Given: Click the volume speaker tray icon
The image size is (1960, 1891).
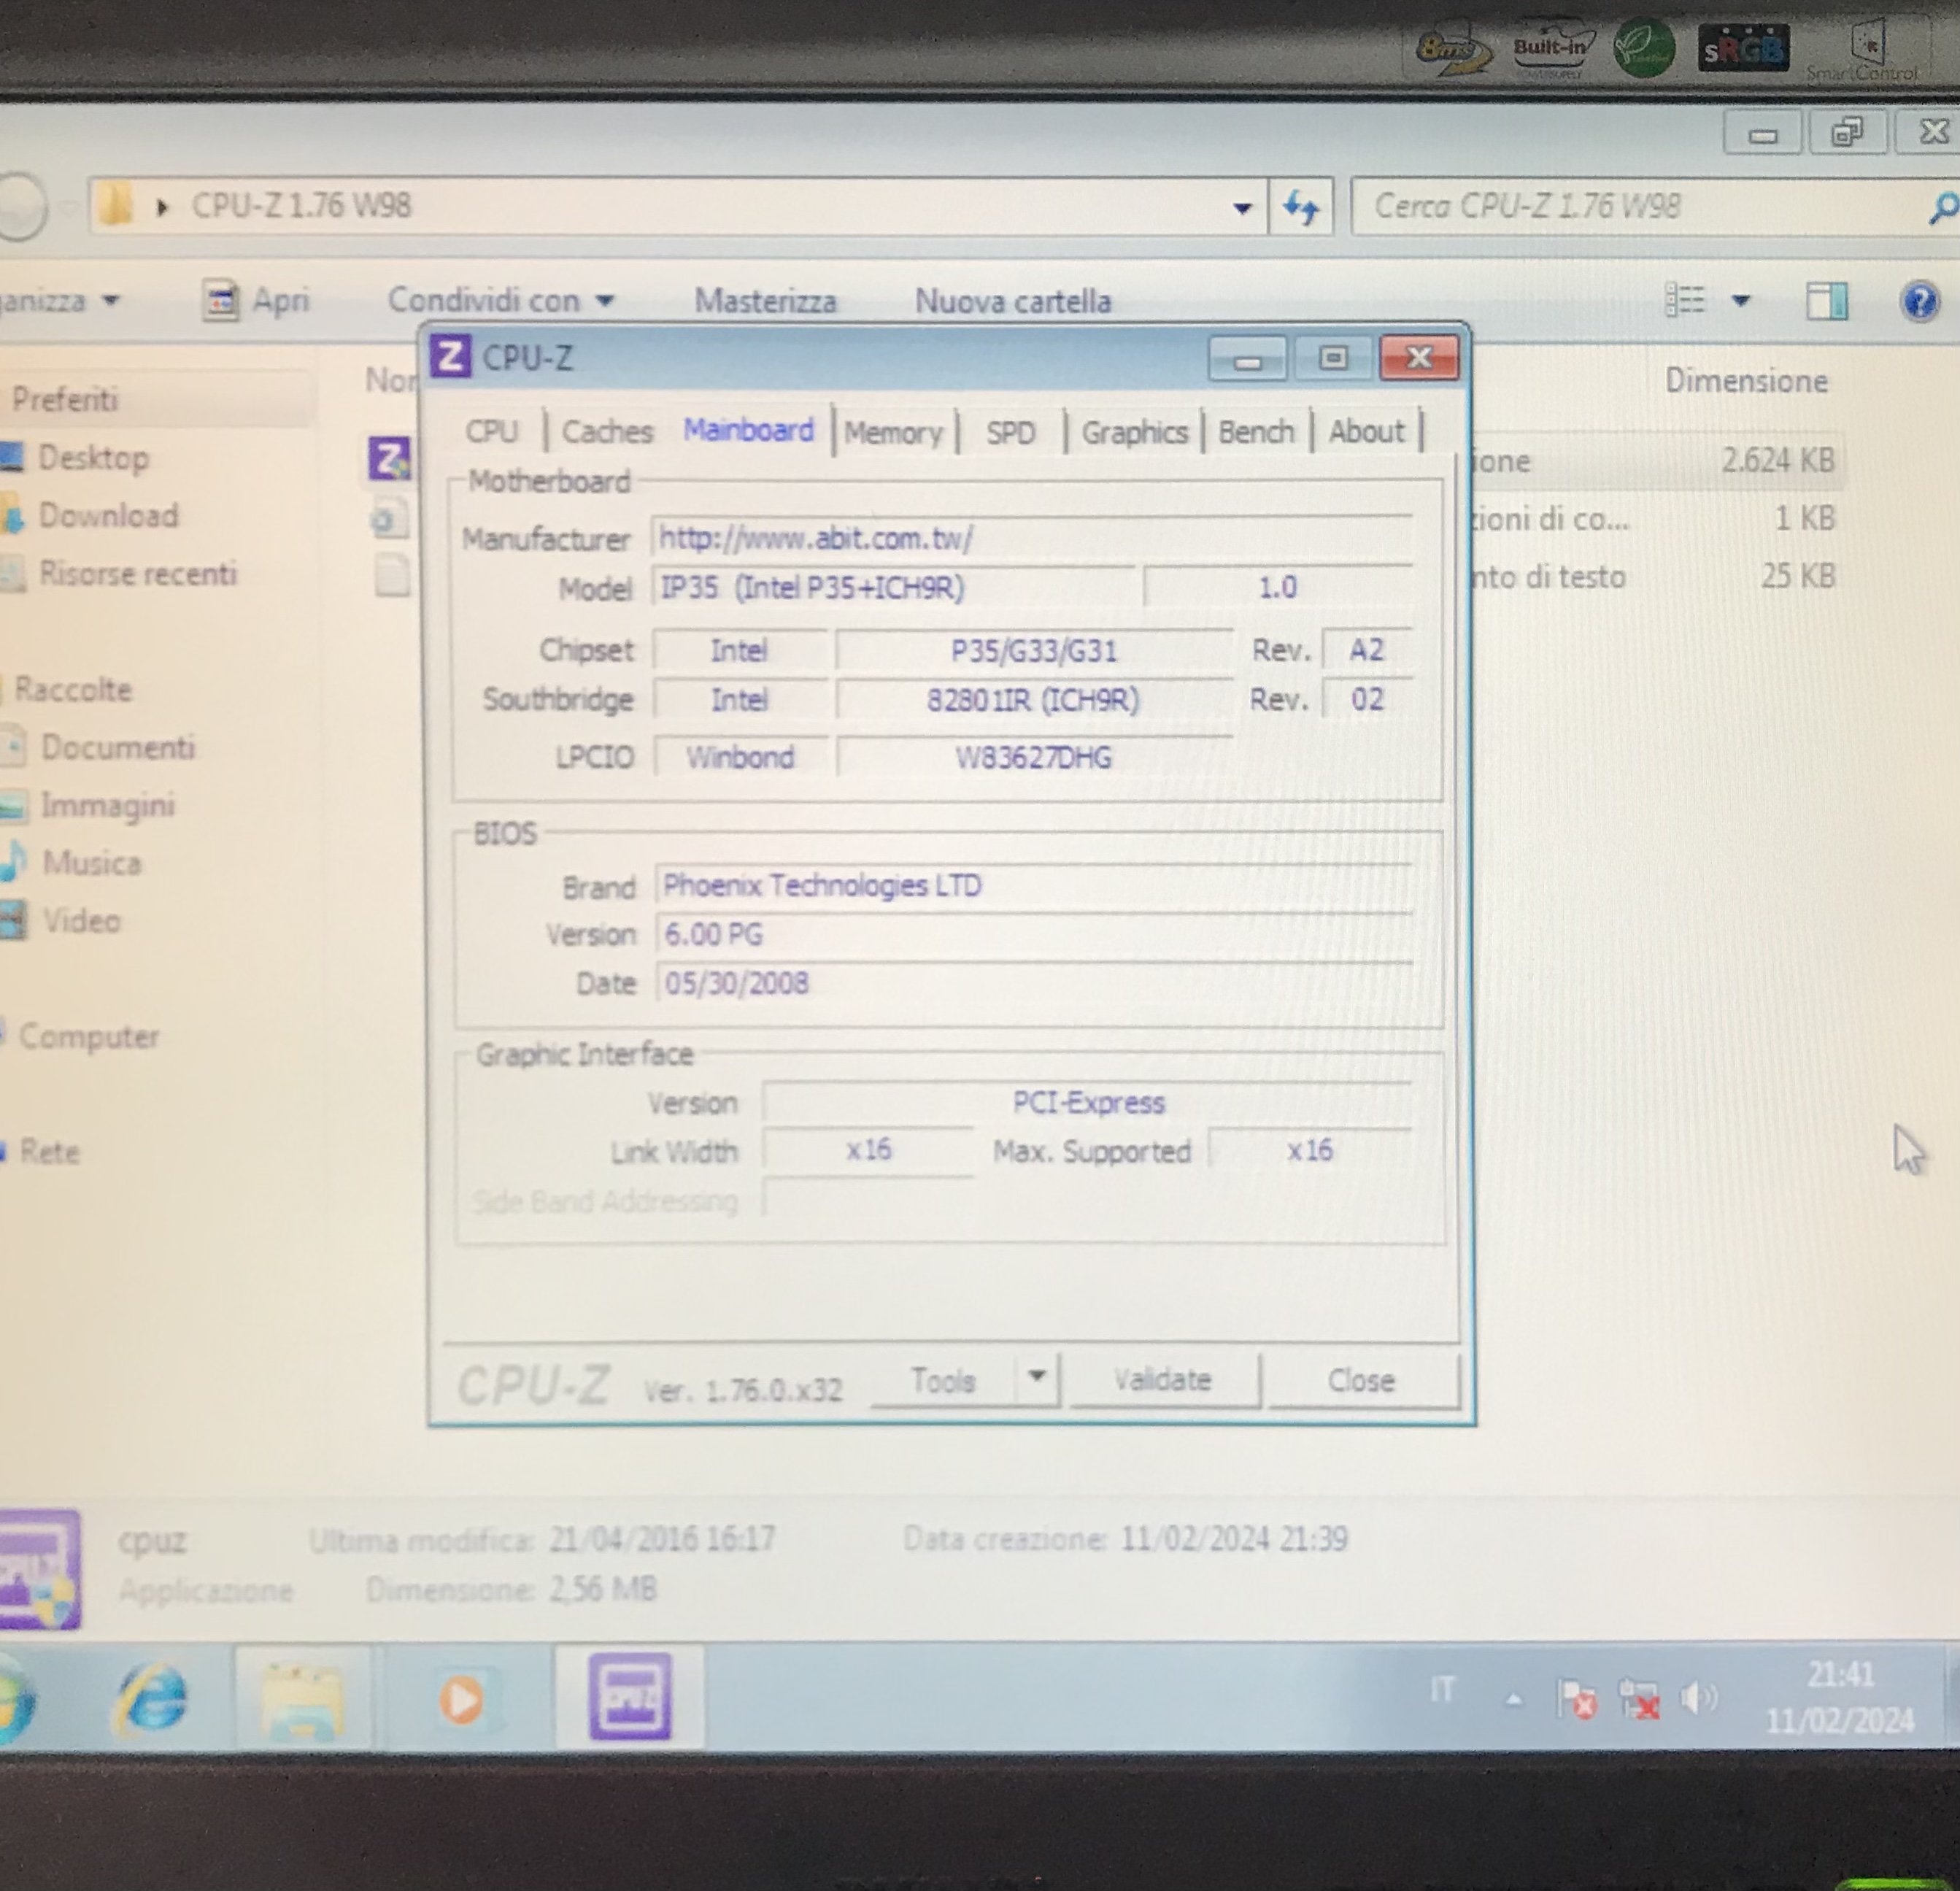Looking at the screenshot, I should click(1698, 1697).
